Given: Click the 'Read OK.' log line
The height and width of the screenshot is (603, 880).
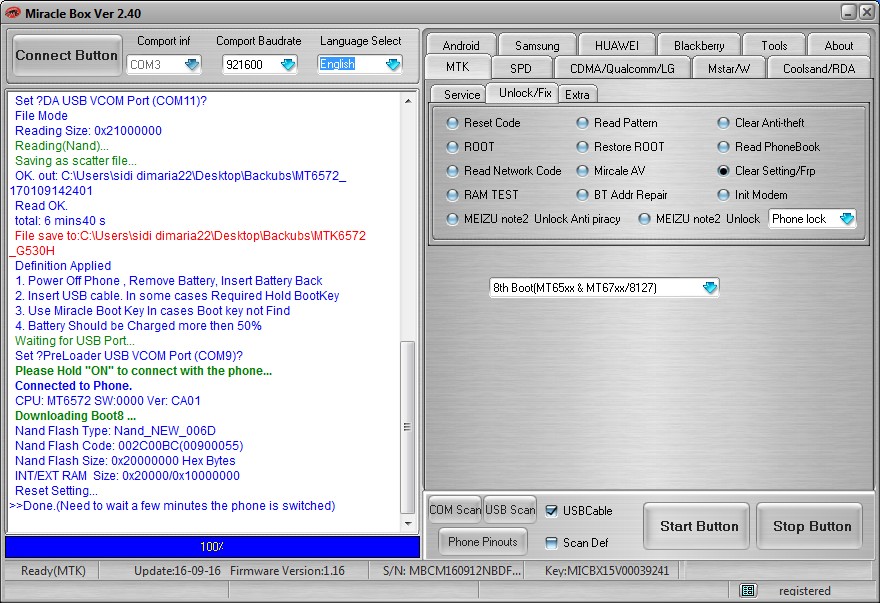Looking at the screenshot, I should 41,205.
